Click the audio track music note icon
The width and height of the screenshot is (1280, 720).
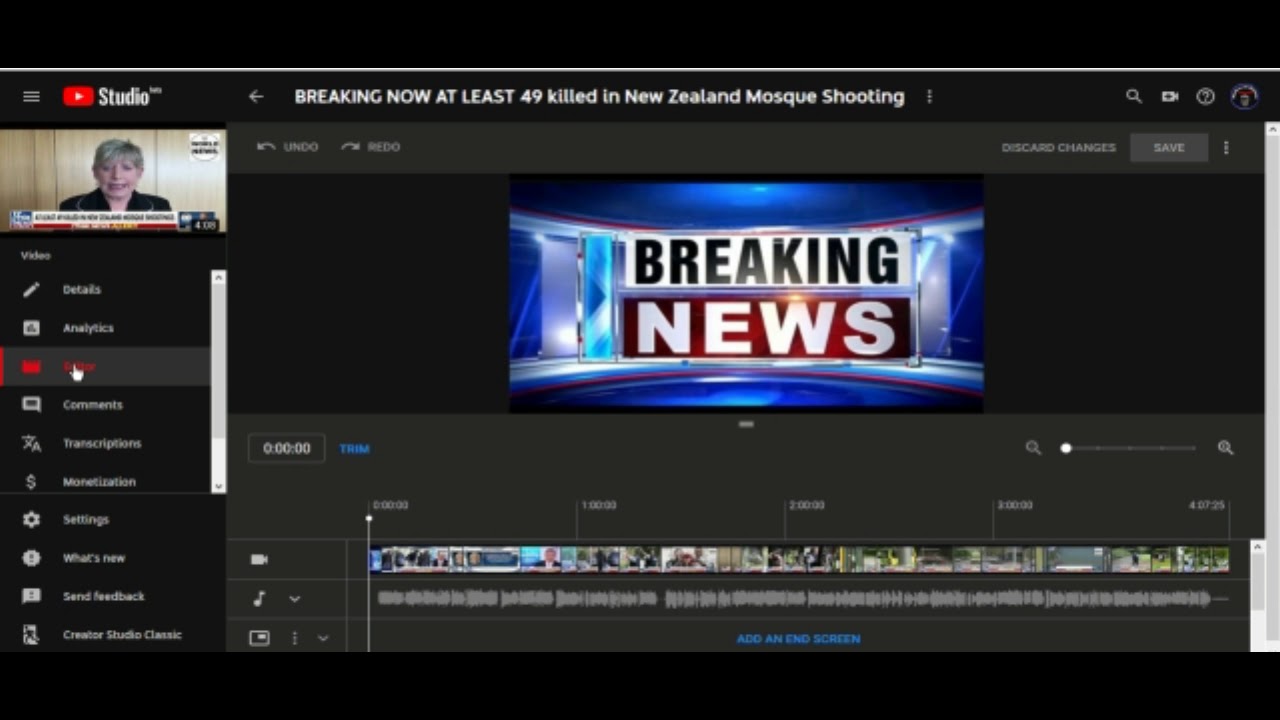click(x=259, y=598)
